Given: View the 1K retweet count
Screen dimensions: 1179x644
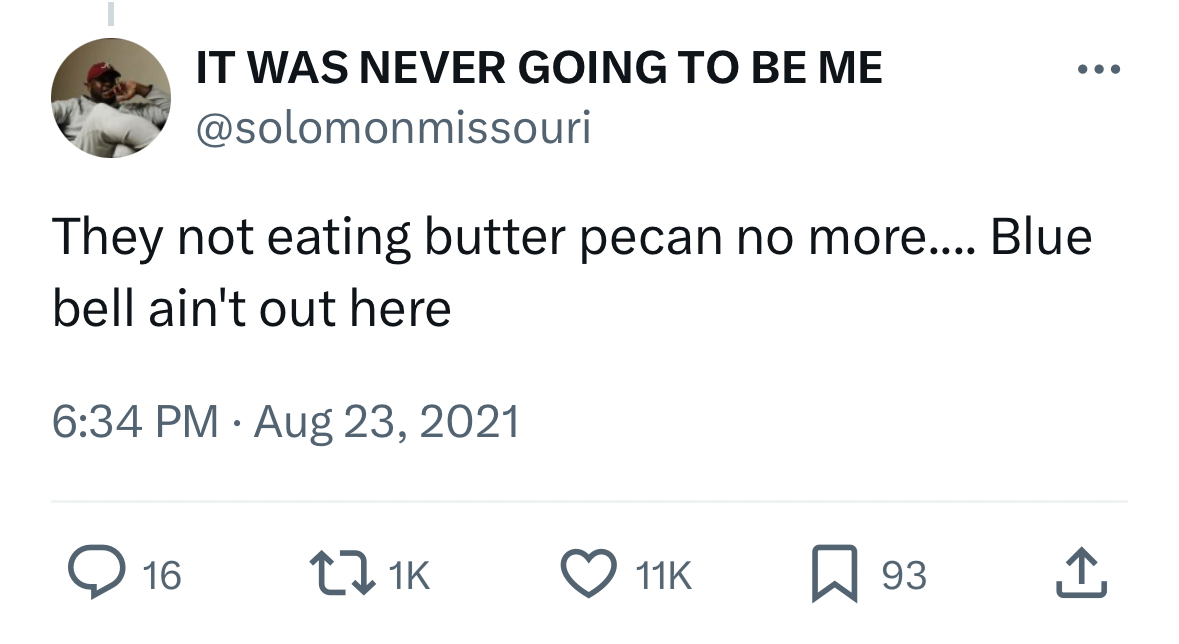Looking at the screenshot, I should point(408,576).
